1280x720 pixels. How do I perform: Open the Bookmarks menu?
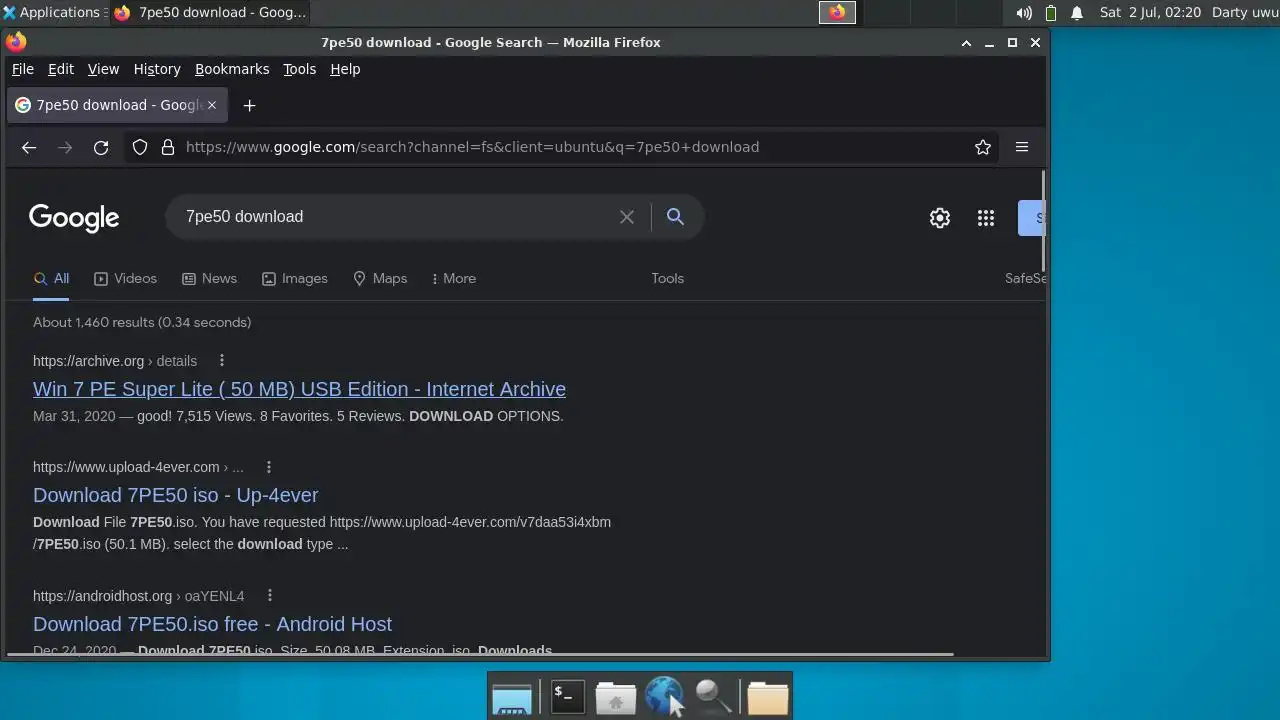pyautogui.click(x=232, y=69)
